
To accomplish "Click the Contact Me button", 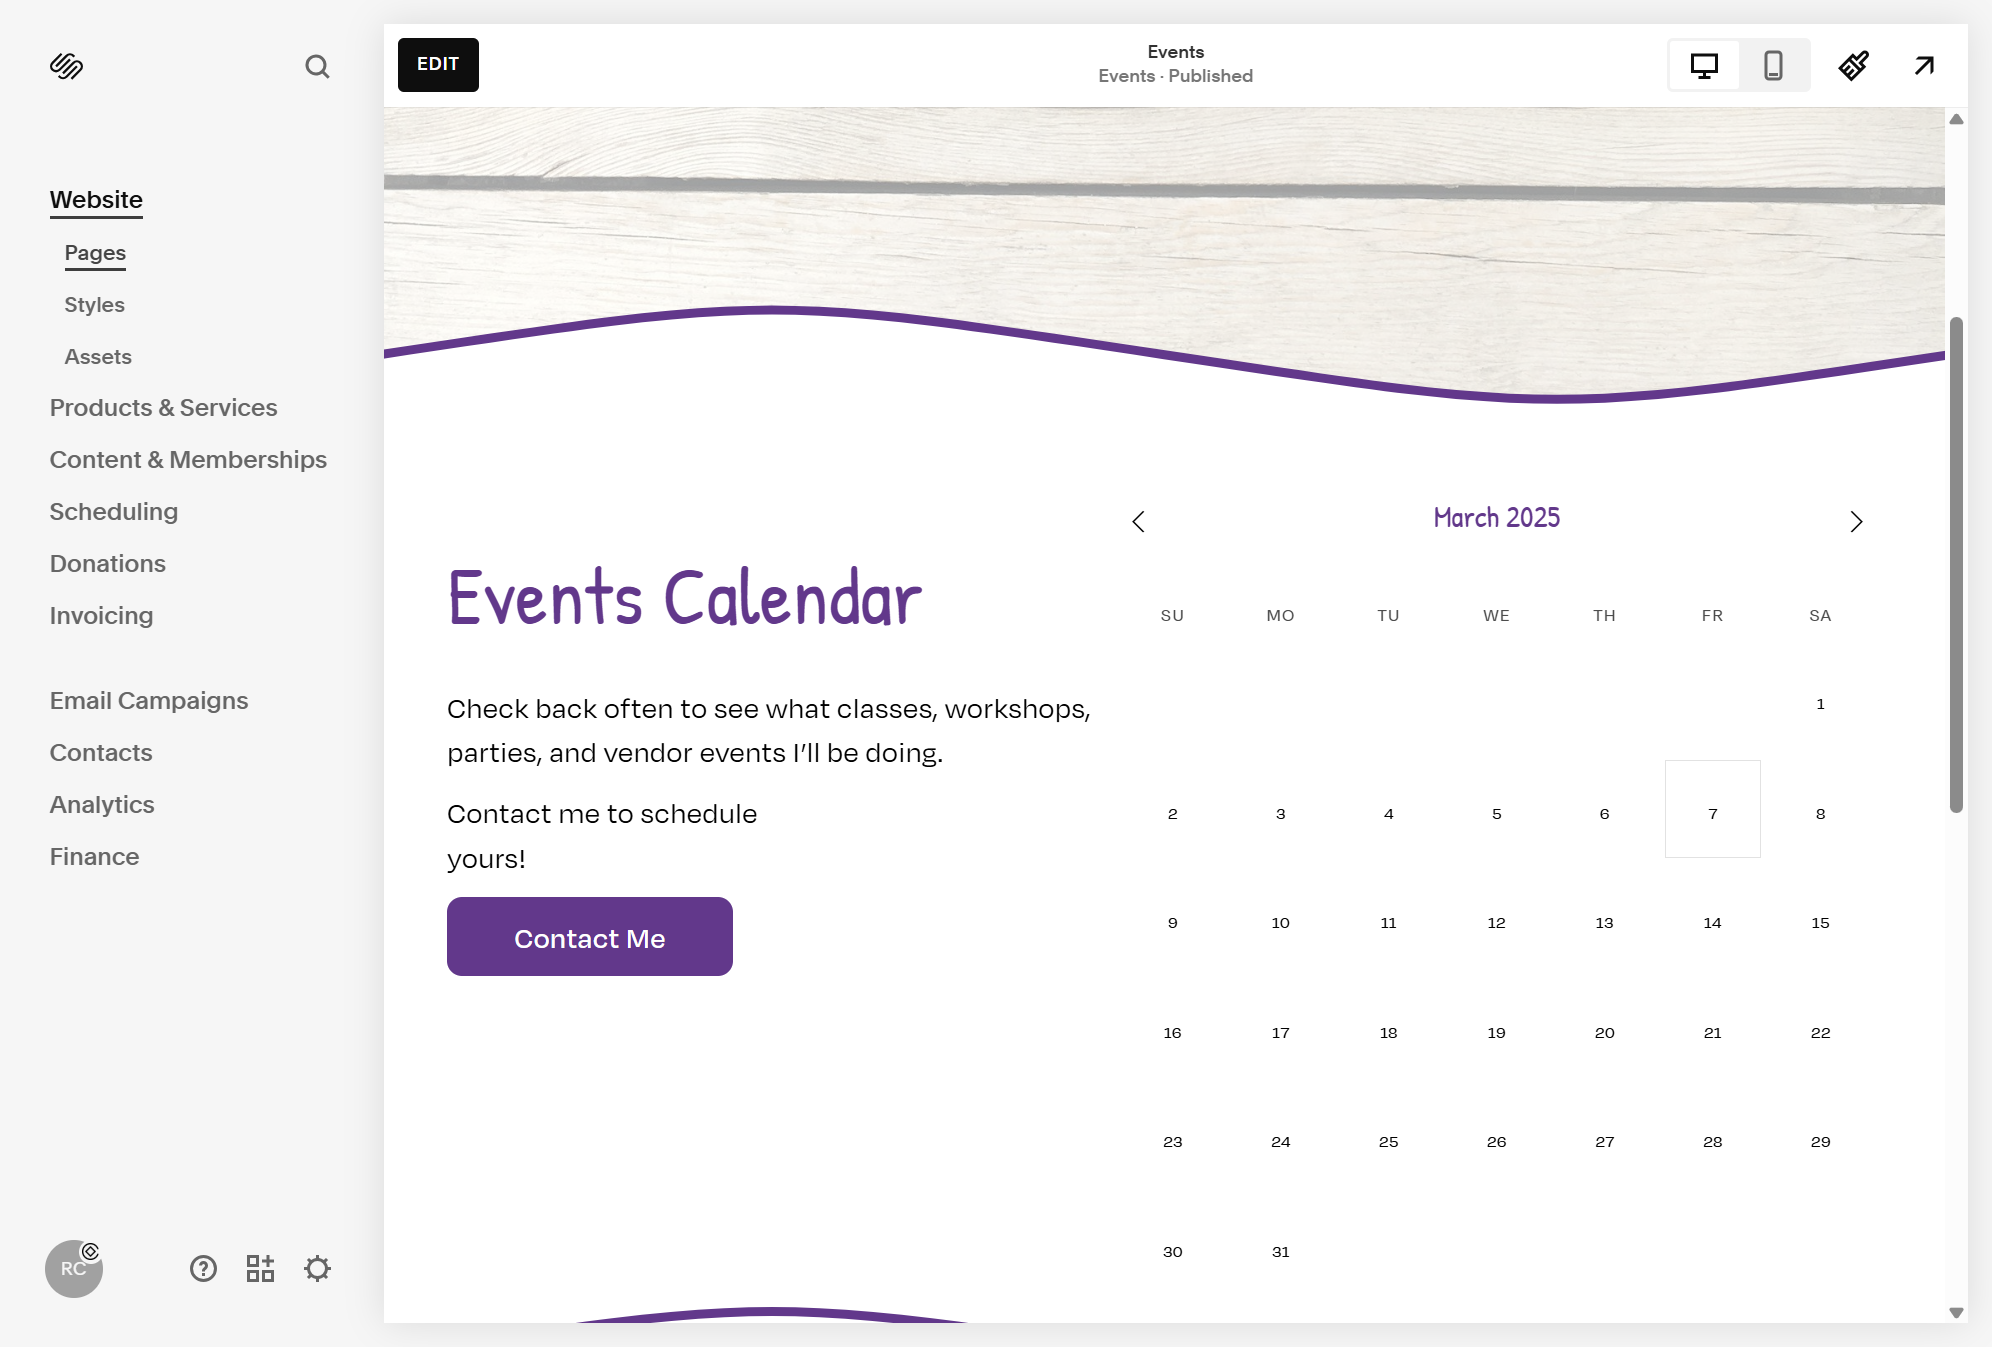I will coord(590,937).
